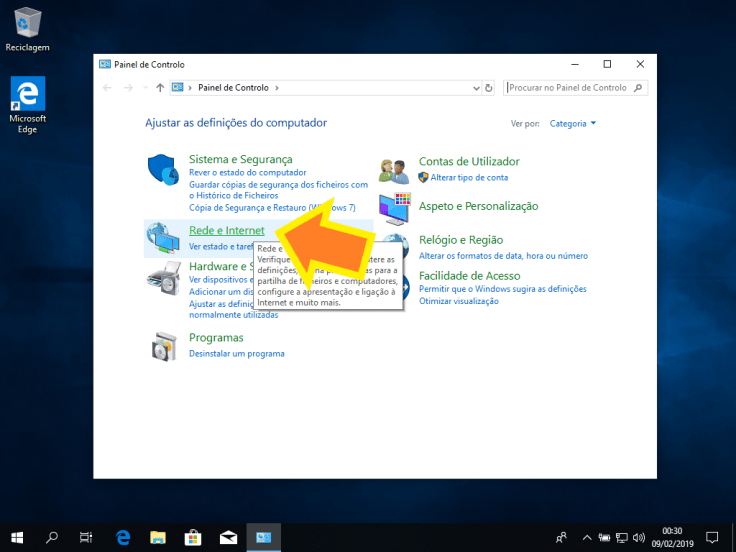The height and width of the screenshot is (552, 736).
Task: Click the up arrow navigation button
Action: tap(160, 88)
